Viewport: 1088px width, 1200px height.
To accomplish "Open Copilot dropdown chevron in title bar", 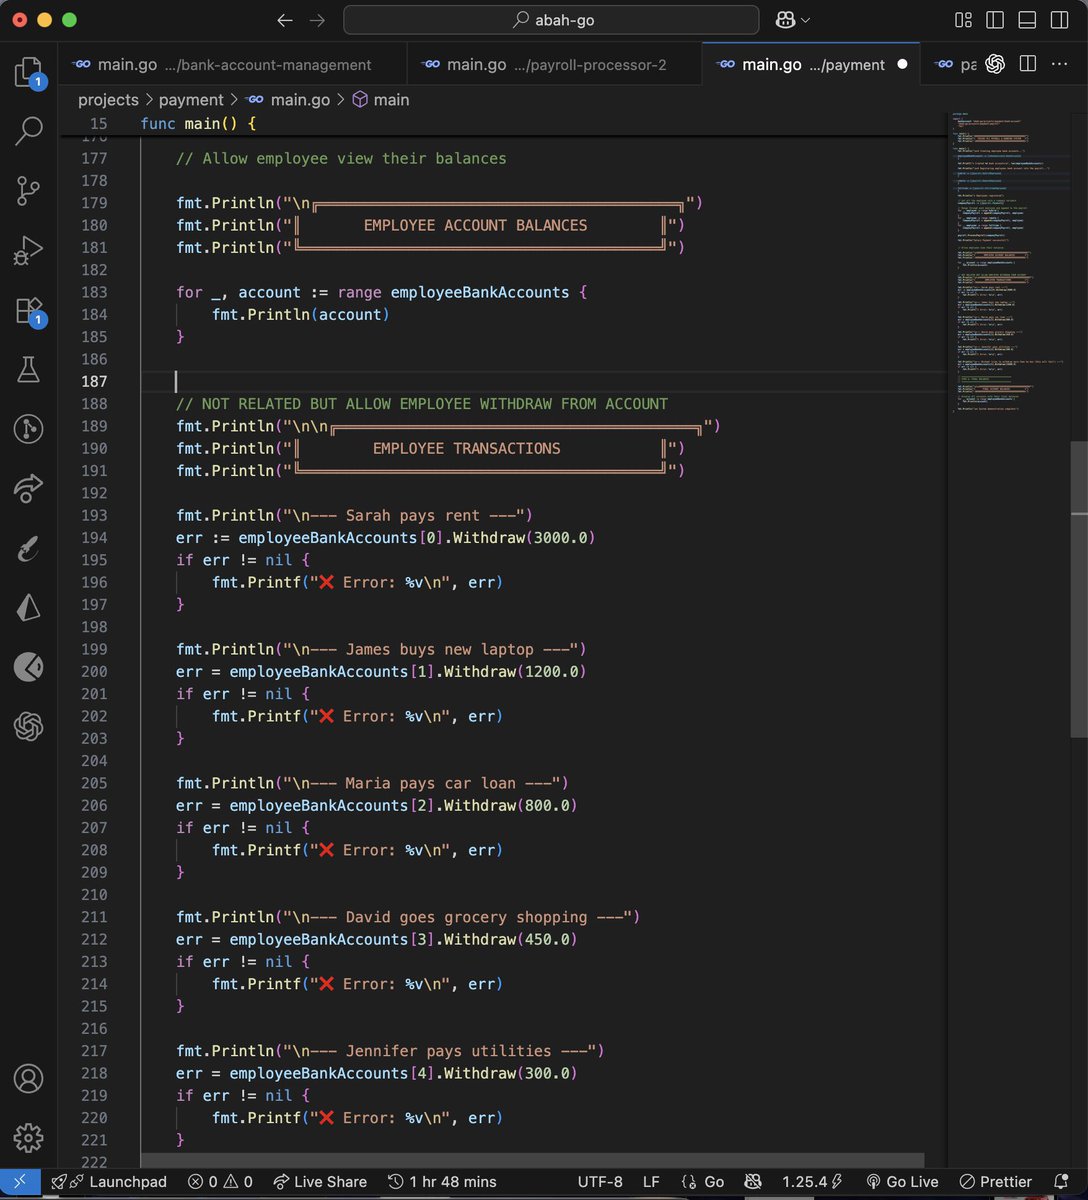I will coord(805,20).
